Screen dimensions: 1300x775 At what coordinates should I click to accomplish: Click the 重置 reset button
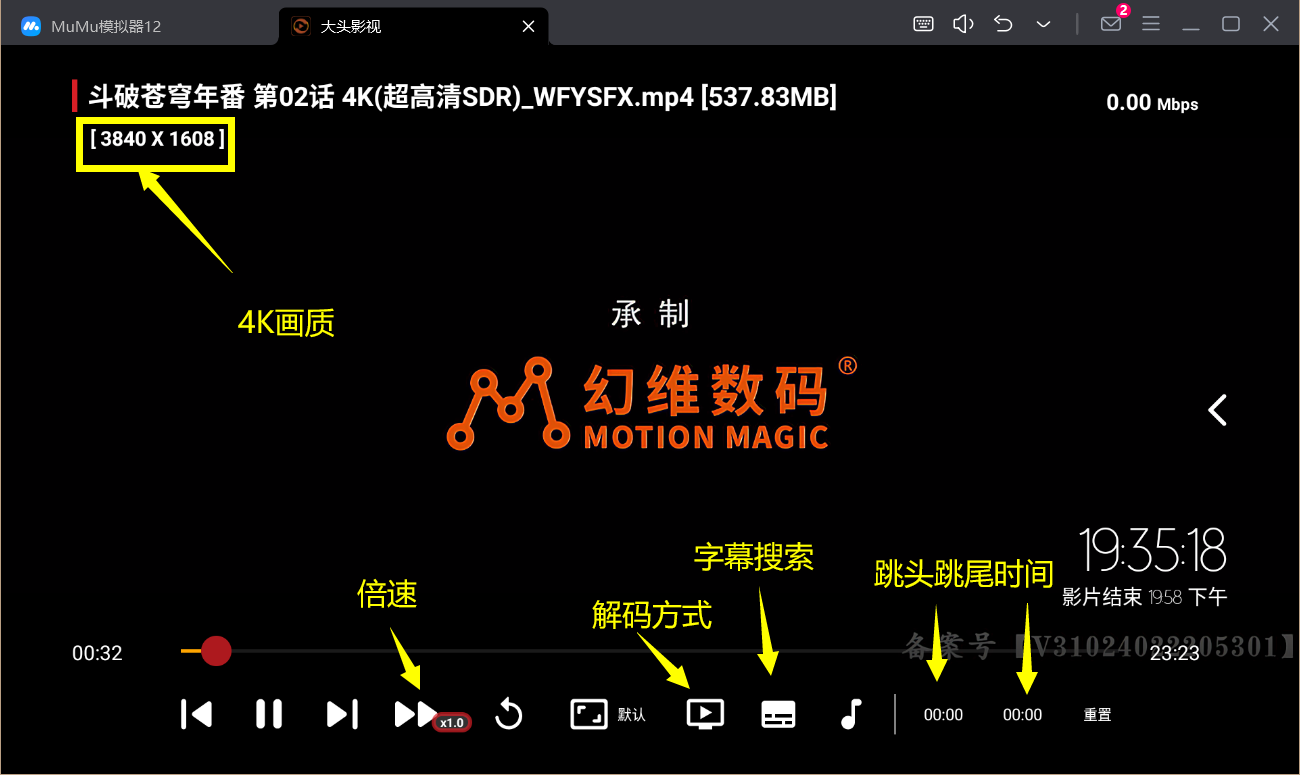pyautogui.click(x=1097, y=715)
